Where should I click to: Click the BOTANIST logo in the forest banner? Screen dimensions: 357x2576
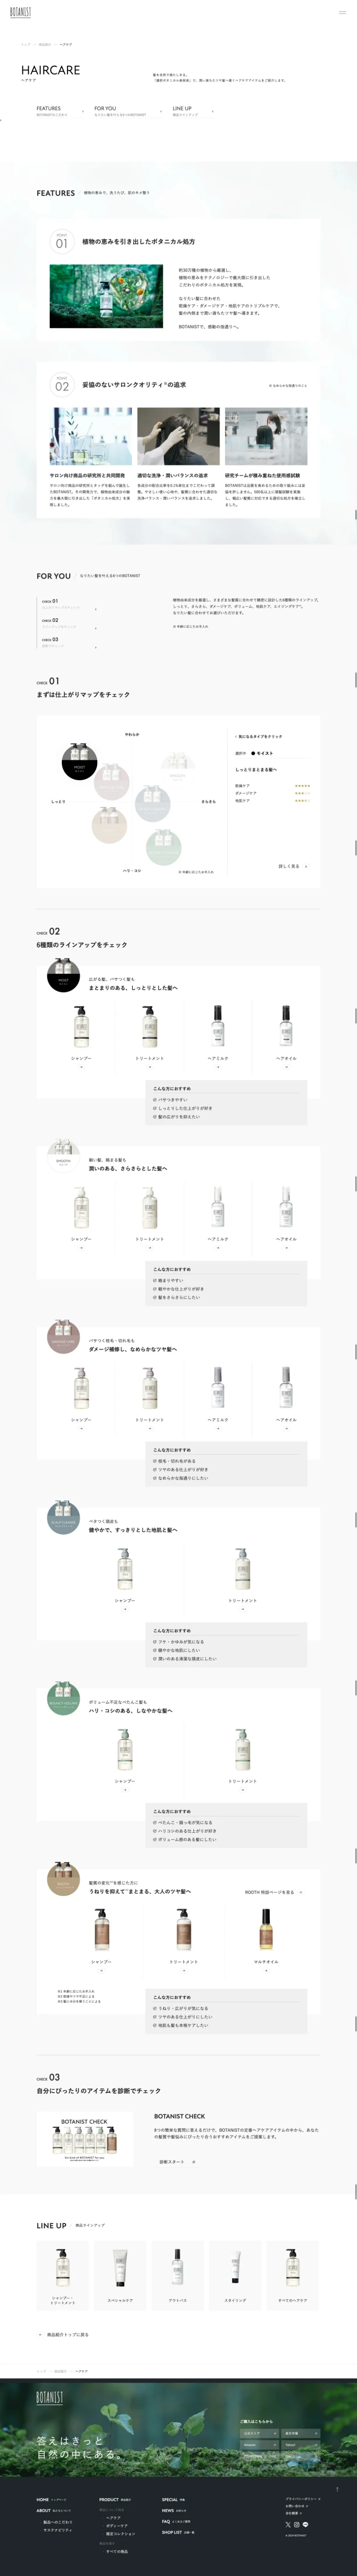click(x=50, y=2397)
